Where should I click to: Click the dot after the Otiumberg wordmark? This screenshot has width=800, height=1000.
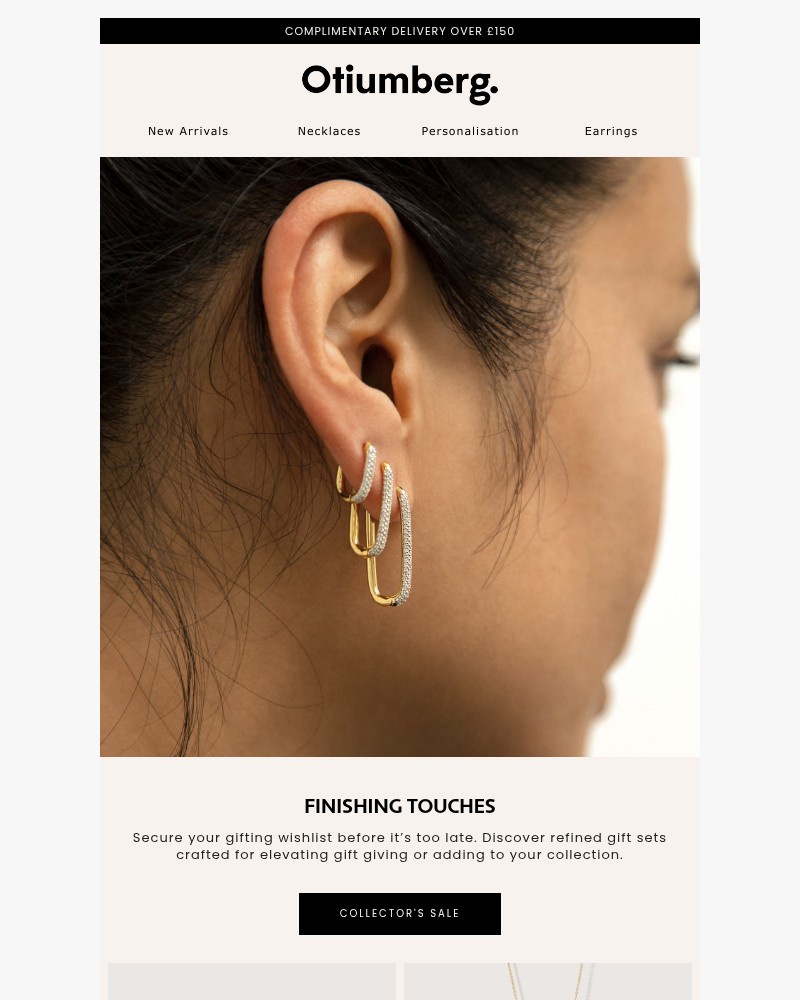tap(495, 91)
